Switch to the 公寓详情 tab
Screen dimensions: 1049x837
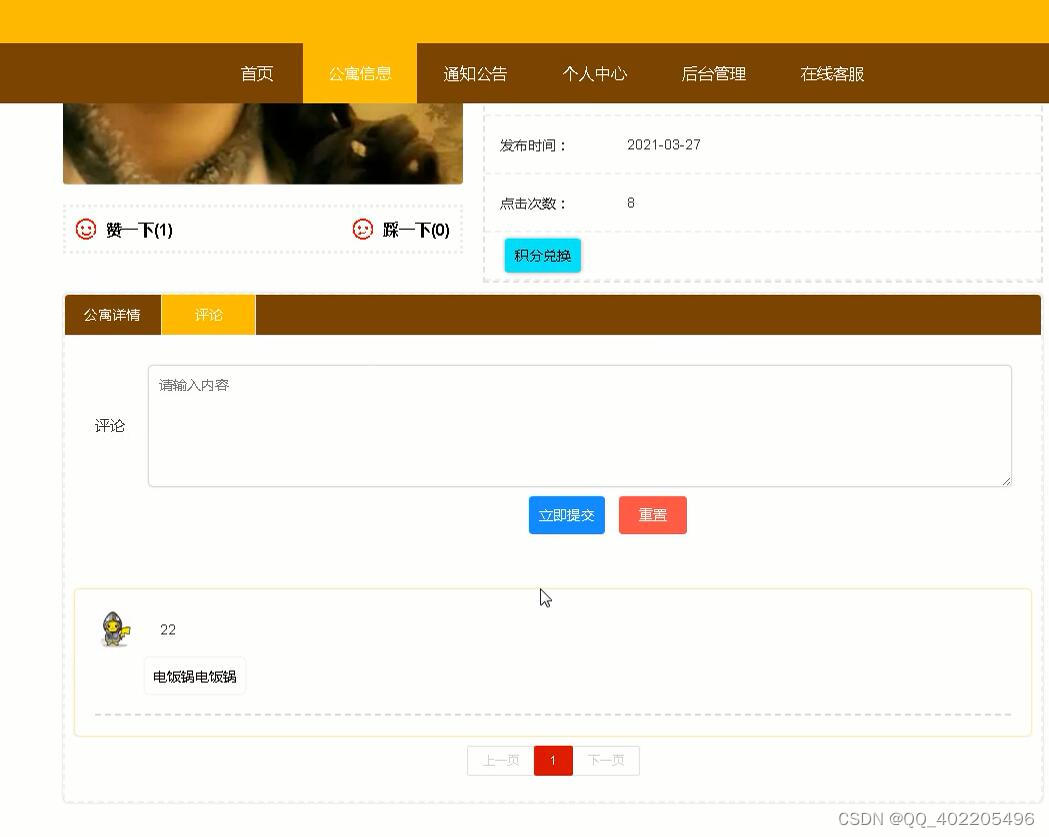pyautogui.click(x=112, y=314)
